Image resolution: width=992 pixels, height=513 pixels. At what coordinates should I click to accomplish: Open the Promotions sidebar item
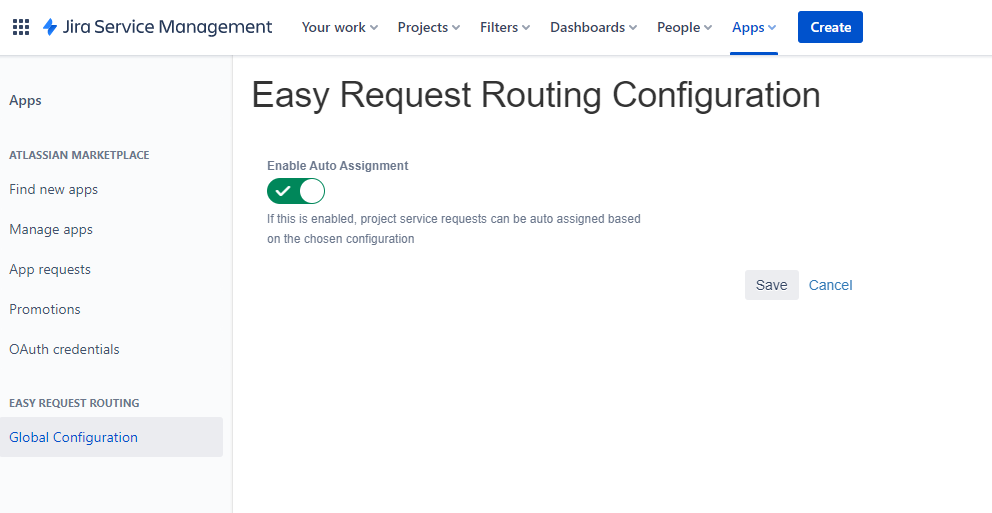(x=44, y=309)
